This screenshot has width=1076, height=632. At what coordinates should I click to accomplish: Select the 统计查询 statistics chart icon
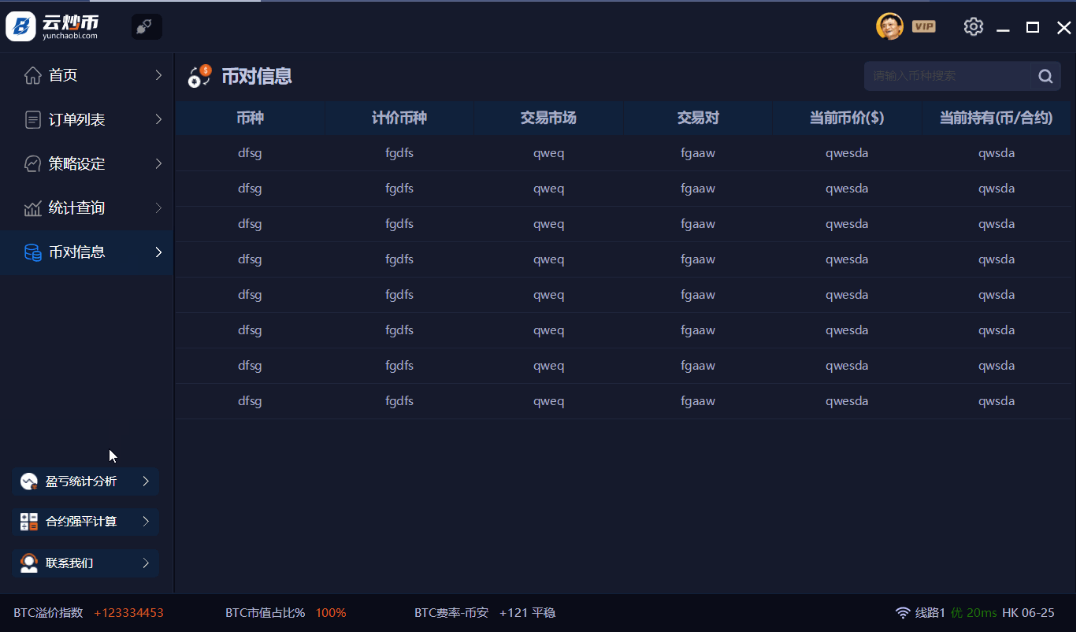point(32,208)
